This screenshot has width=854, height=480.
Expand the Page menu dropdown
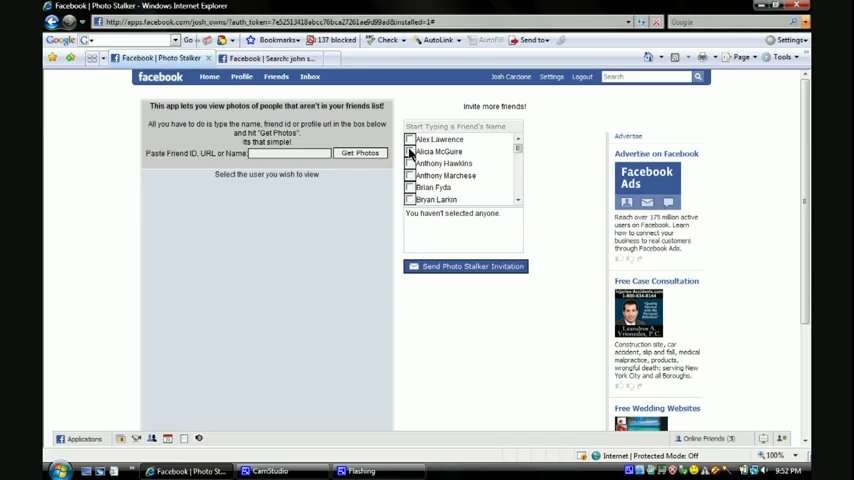(755, 57)
